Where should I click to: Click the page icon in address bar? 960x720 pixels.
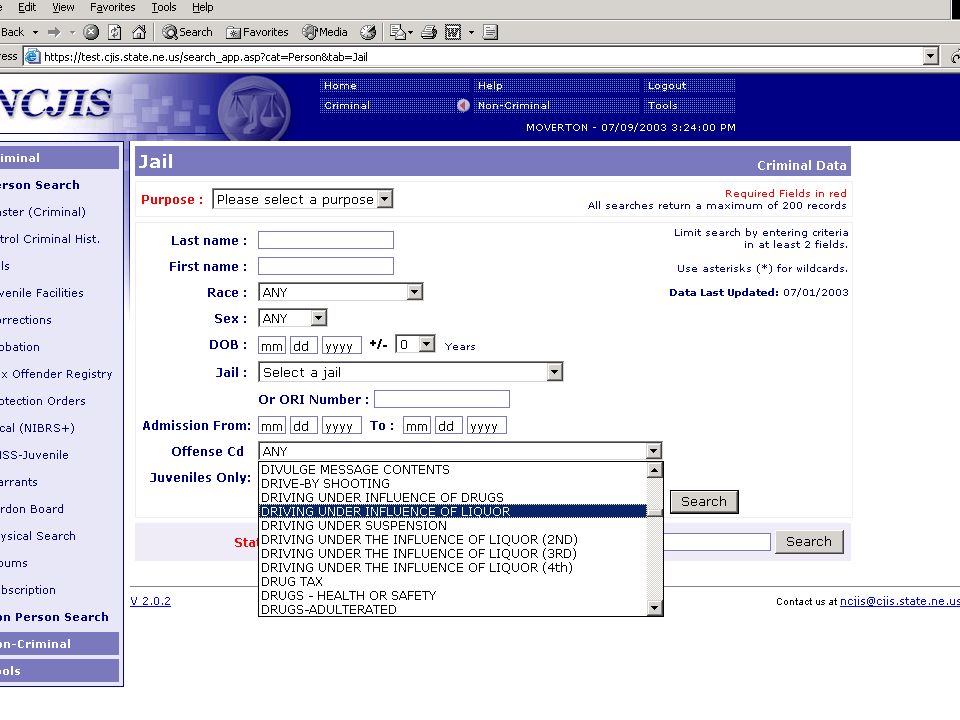tap(33, 57)
